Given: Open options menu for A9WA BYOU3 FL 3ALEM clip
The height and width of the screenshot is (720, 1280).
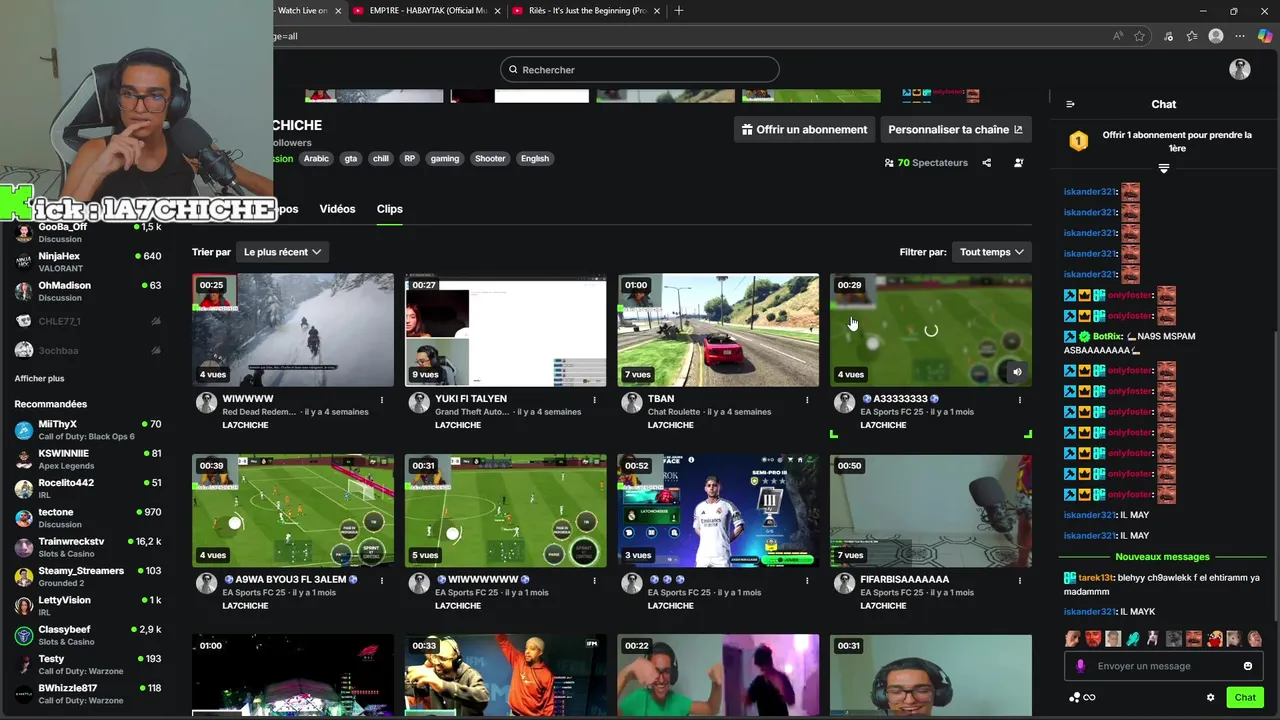Looking at the screenshot, I should point(381,580).
